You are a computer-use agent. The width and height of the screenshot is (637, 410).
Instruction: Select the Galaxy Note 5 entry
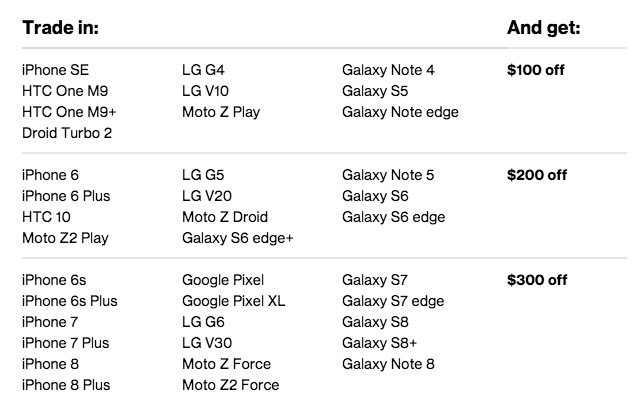coord(388,175)
